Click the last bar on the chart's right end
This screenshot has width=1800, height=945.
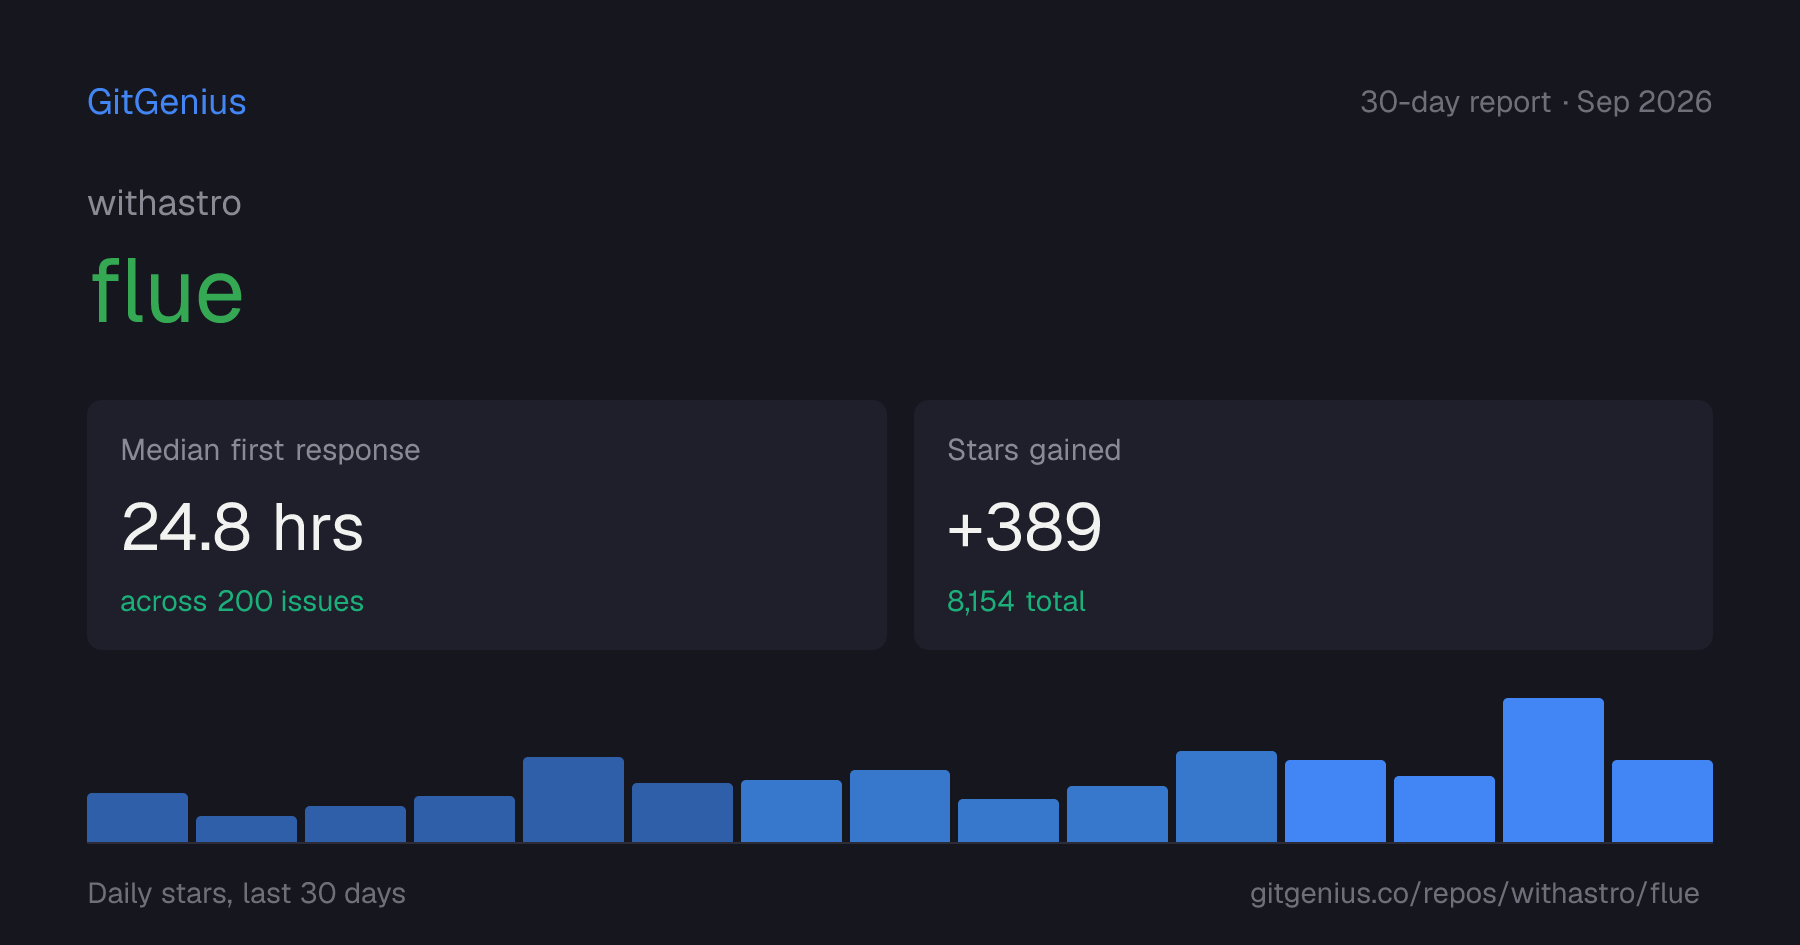[x=1662, y=801]
